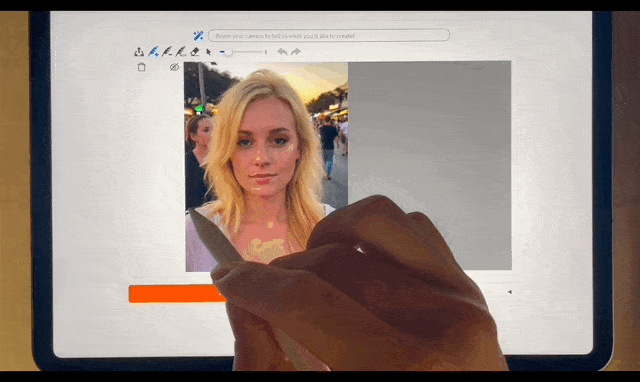The width and height of the screenshot is (640, 382).
Task: Click the empty gray output canvas
Action: point(429,165)
